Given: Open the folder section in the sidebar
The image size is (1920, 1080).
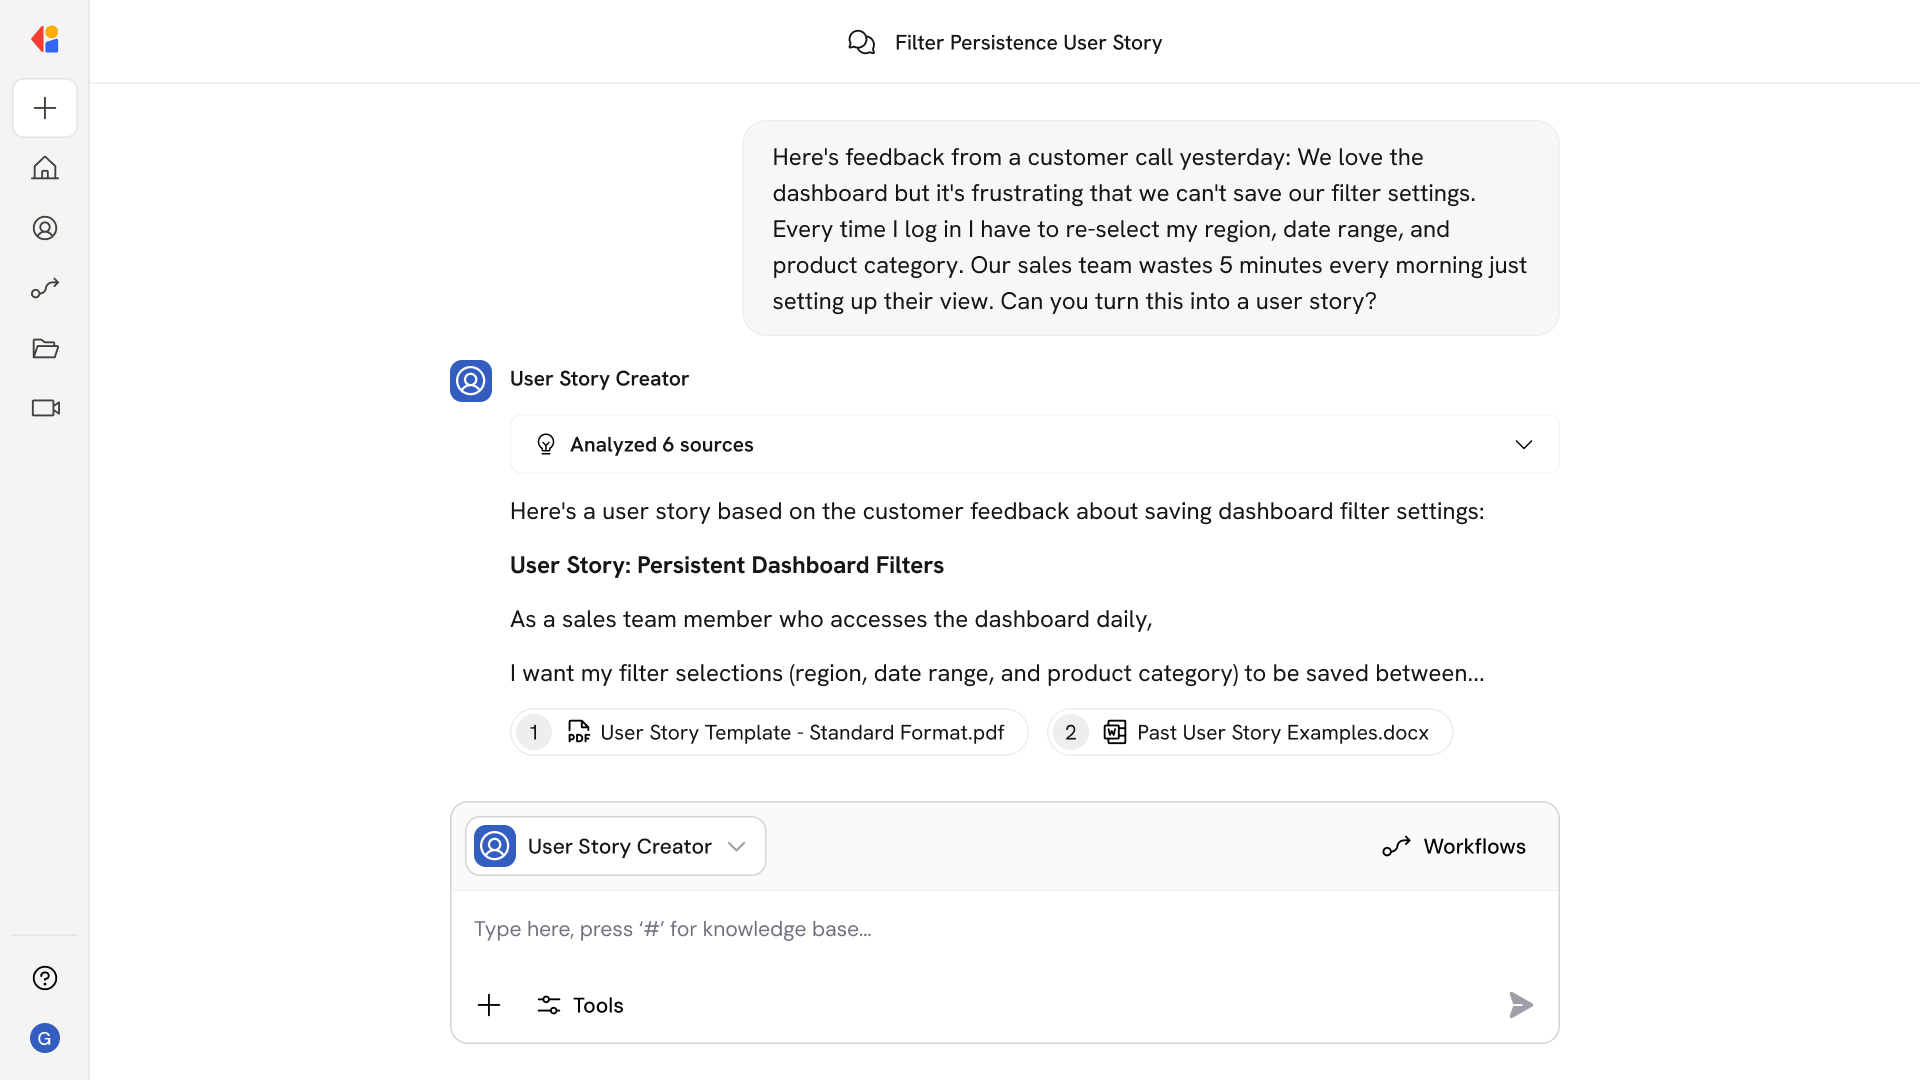Looking at the screenshot, I should pos(44,348).
